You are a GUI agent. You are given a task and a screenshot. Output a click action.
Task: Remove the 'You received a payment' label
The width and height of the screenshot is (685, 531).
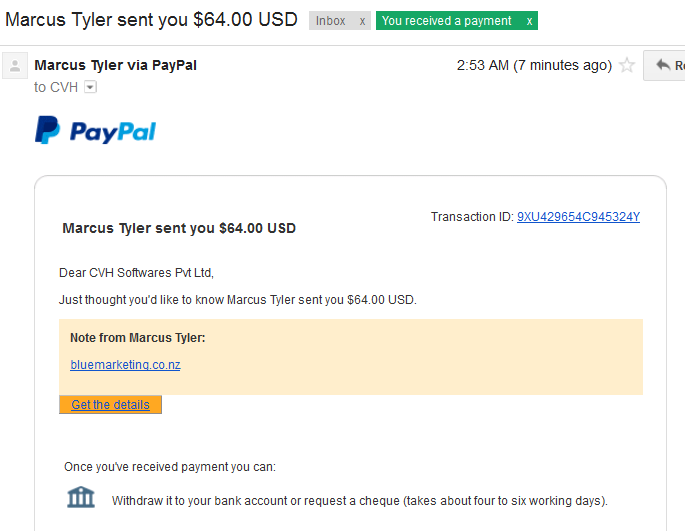point(529,21)
